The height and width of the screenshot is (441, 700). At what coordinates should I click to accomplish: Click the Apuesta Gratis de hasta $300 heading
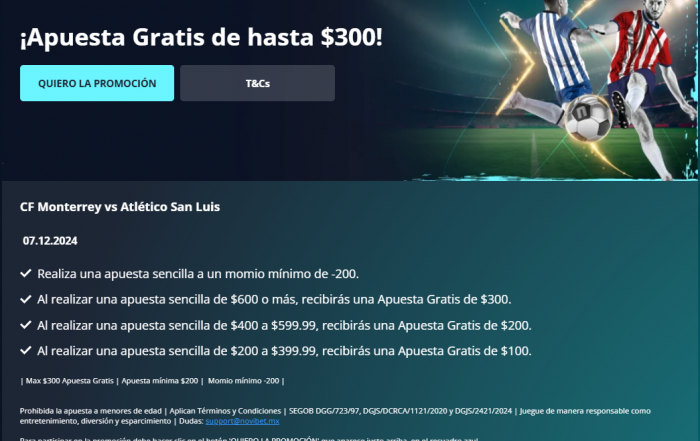coord(201,37)
